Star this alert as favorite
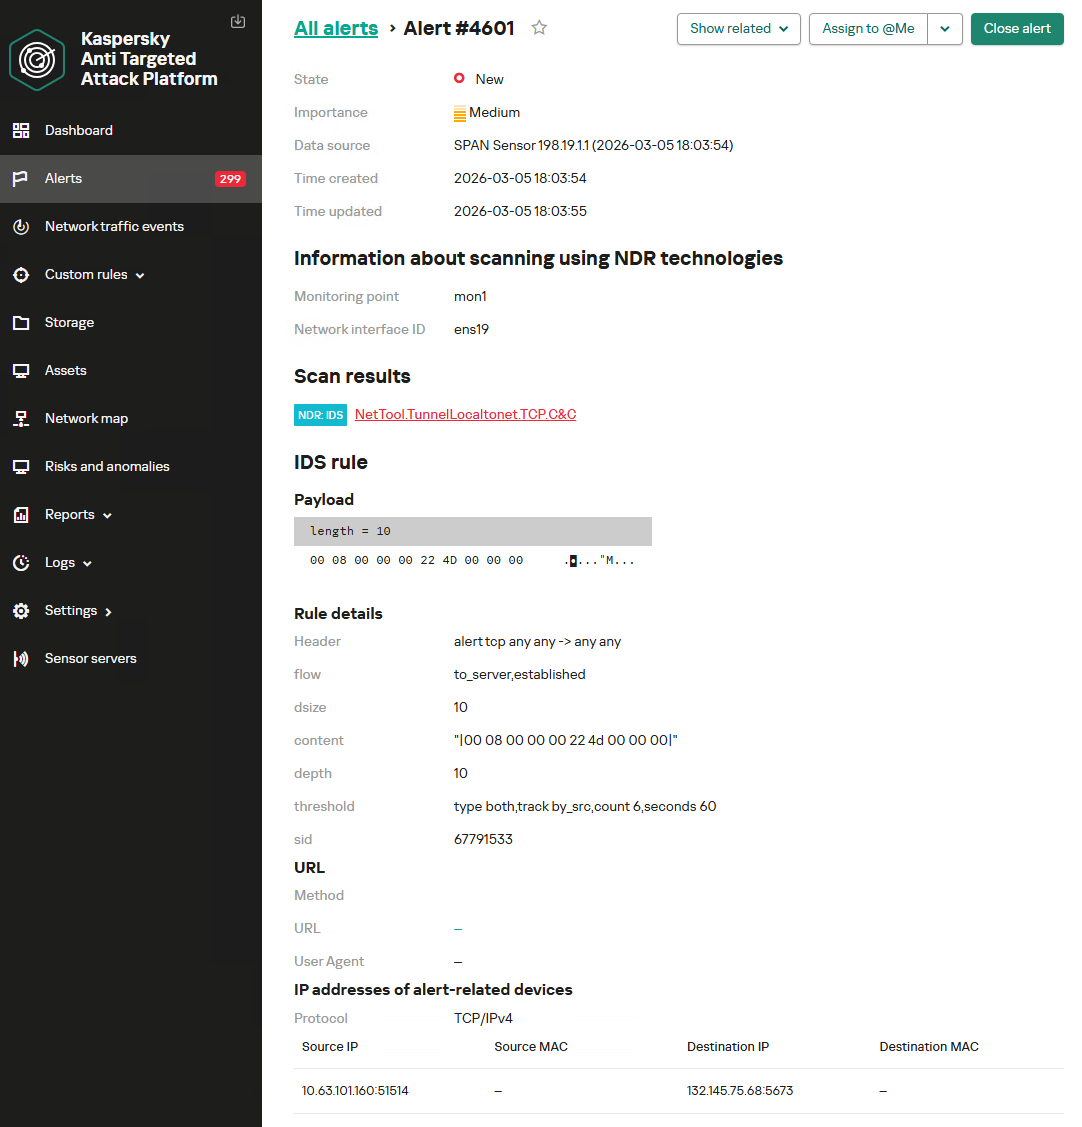 [539, 28]
